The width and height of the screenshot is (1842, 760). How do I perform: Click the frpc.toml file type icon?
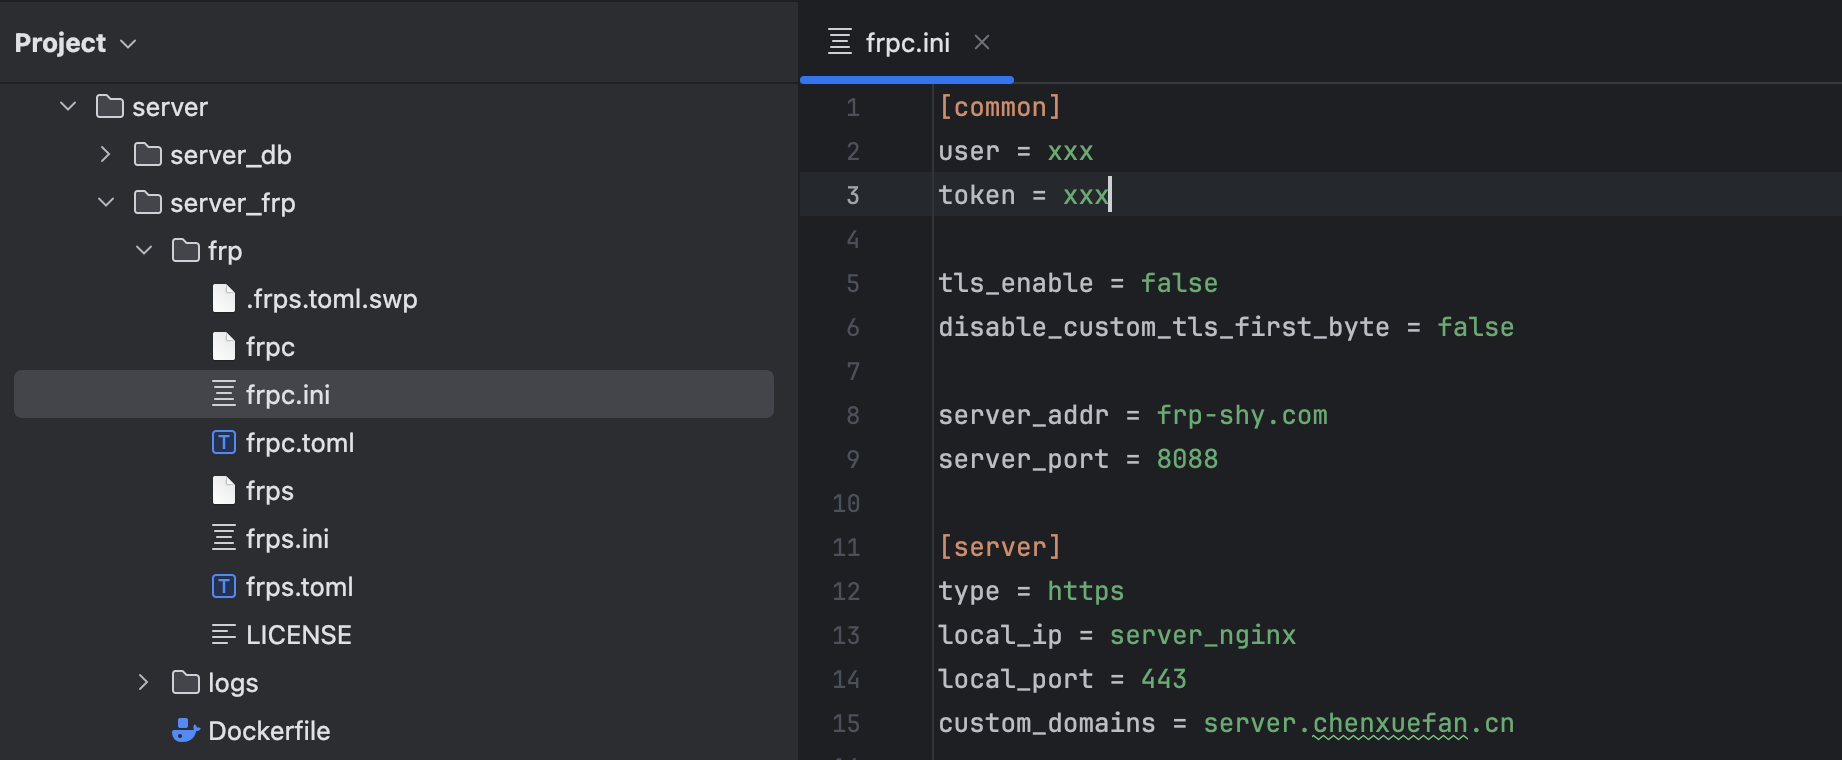coord(224,443)
